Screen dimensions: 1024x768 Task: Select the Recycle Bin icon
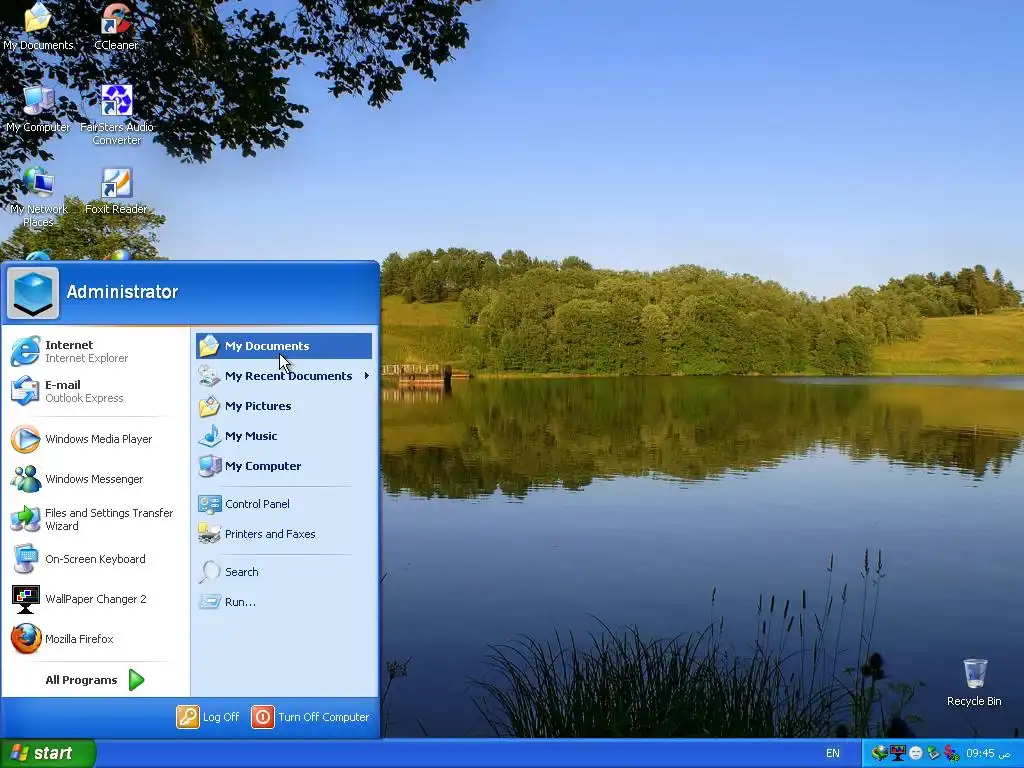974,682
